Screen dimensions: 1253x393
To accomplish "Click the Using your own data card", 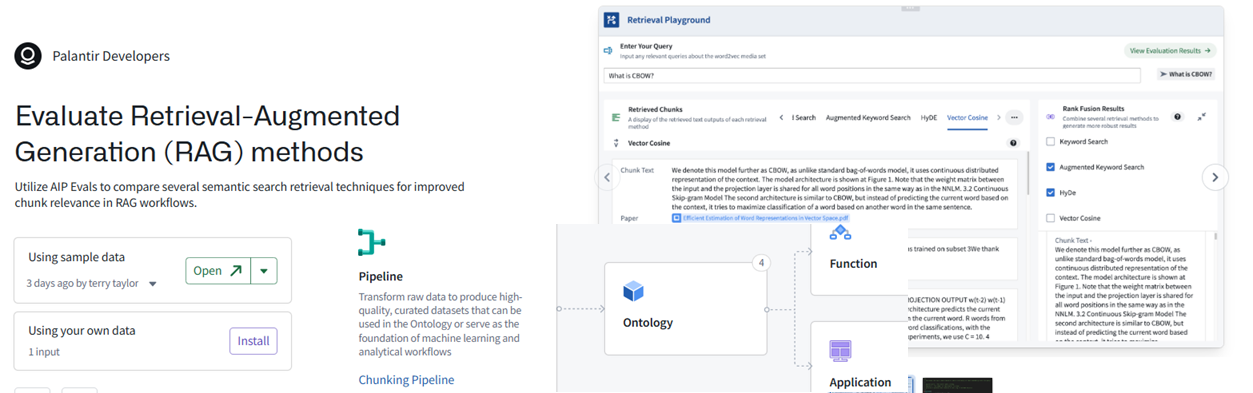I will [152, 341].
